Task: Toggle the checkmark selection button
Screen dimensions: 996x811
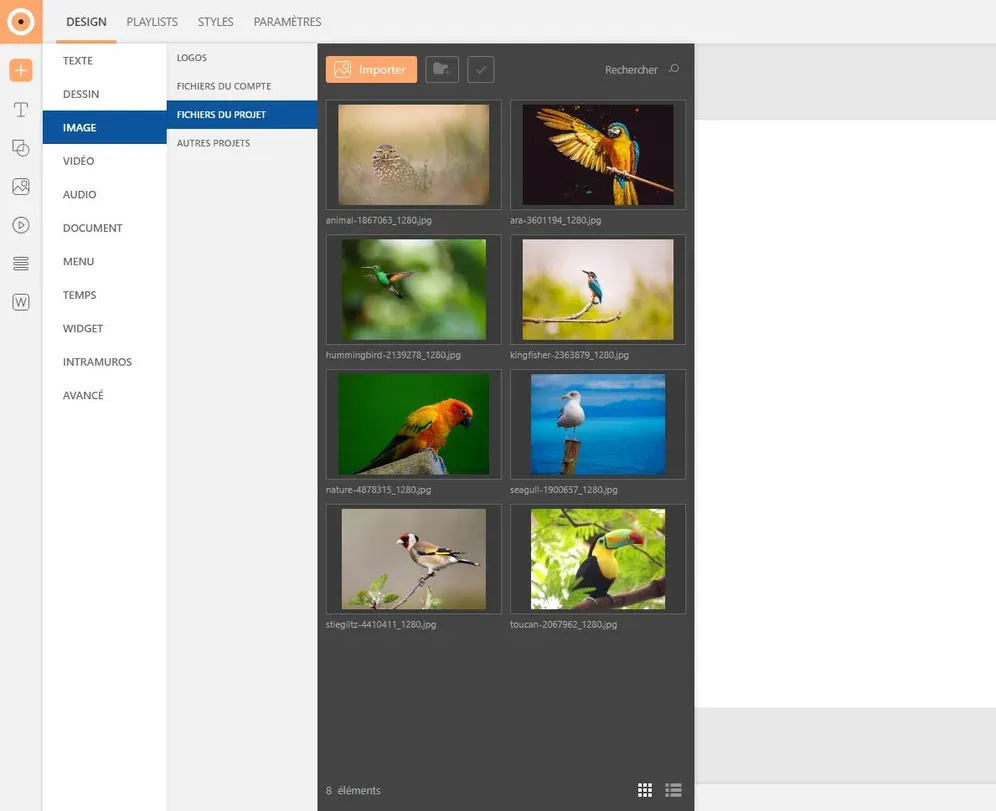Action: tap(481, 69)
